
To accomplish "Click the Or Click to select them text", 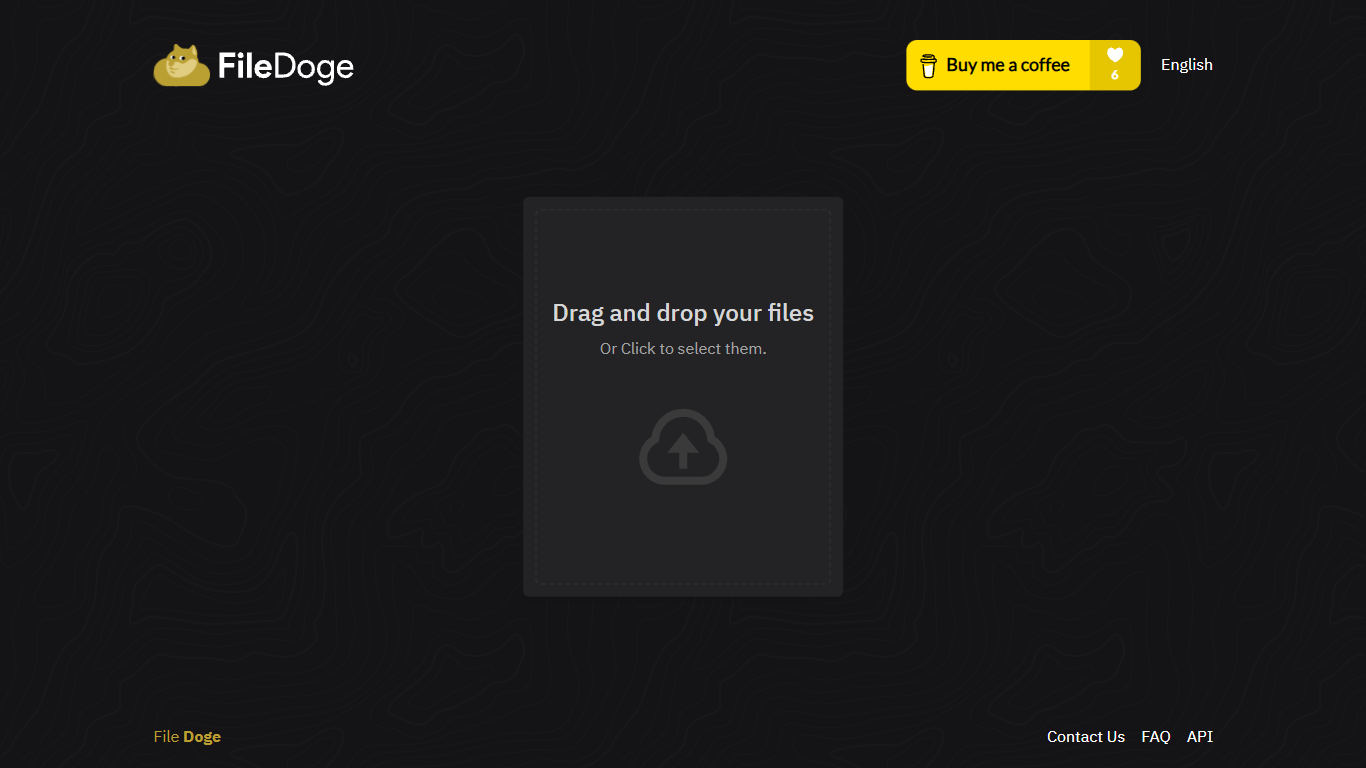I will [683, 349].
